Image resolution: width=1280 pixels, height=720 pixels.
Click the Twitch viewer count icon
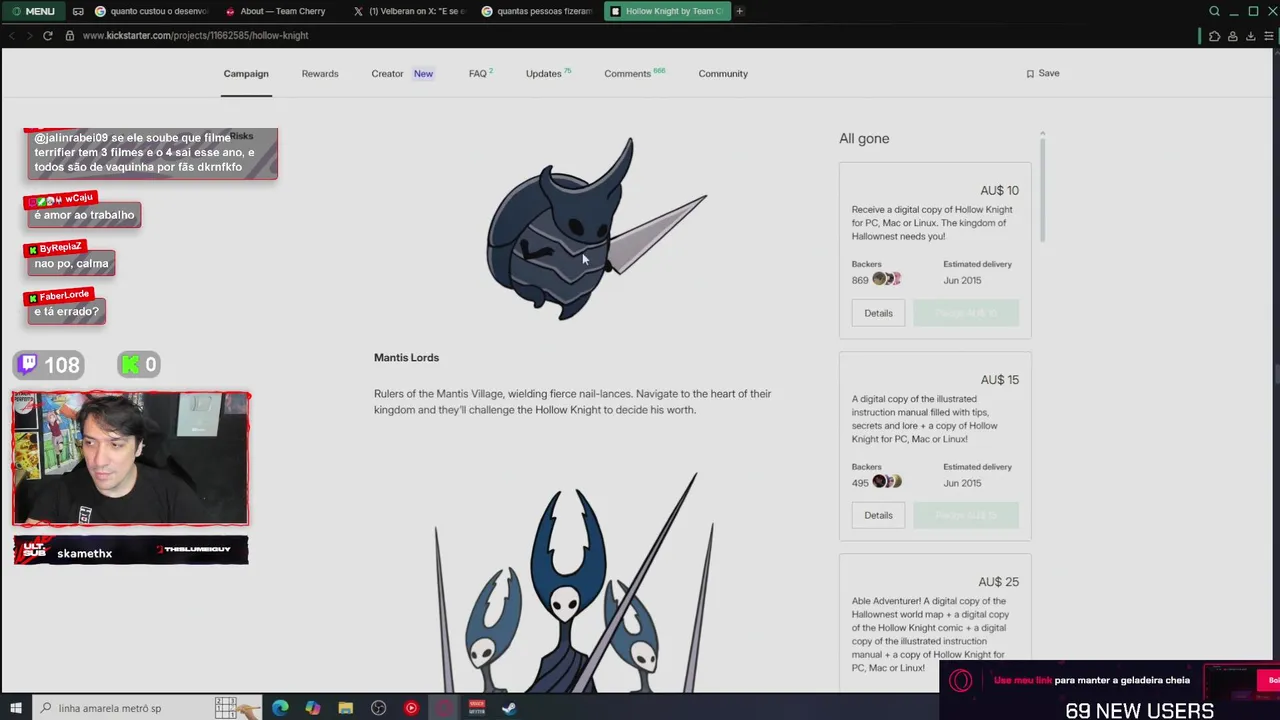[28, 365]
